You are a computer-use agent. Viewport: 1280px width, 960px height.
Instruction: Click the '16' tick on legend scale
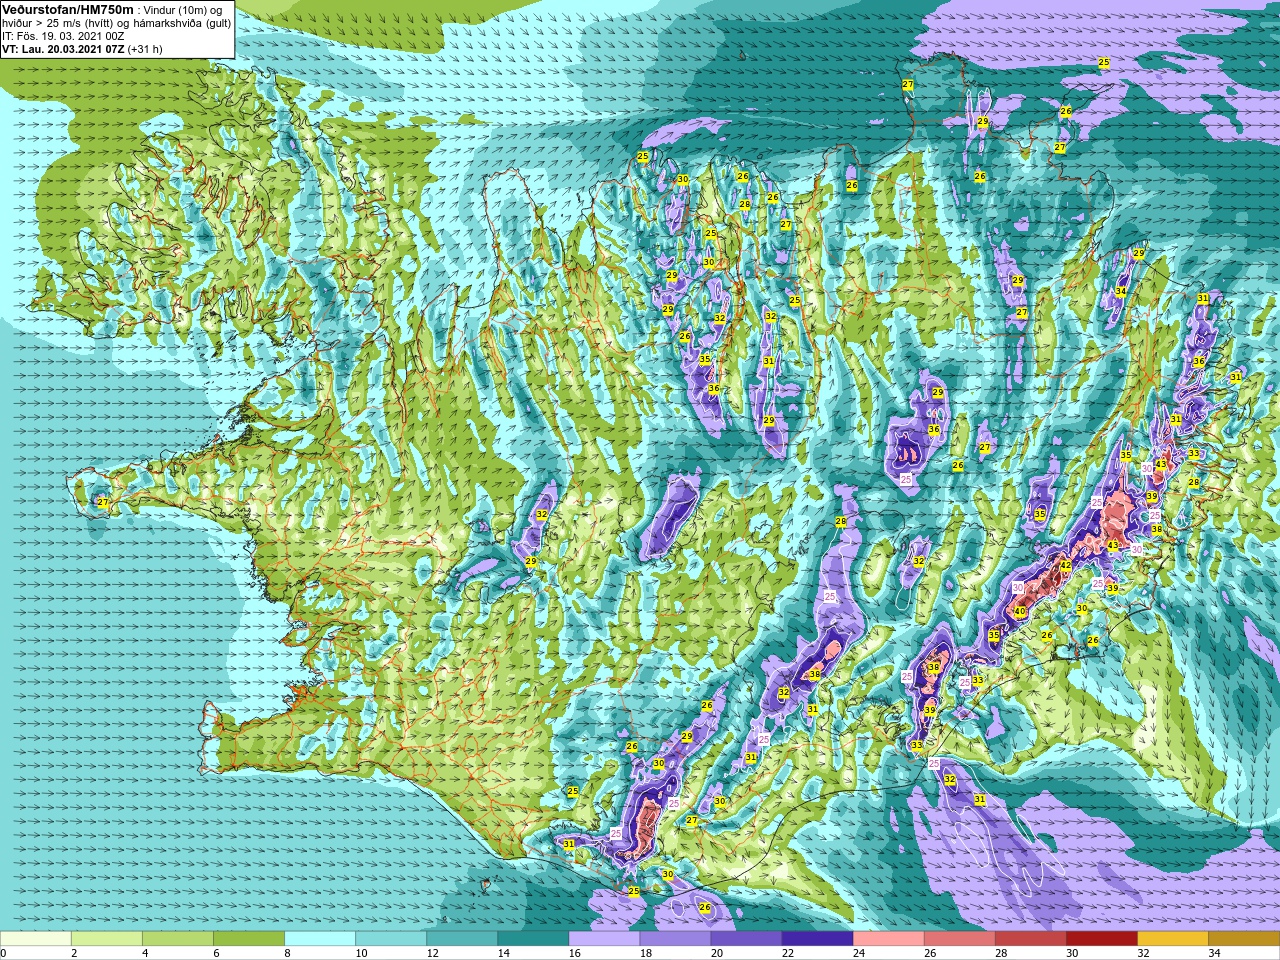574,953
